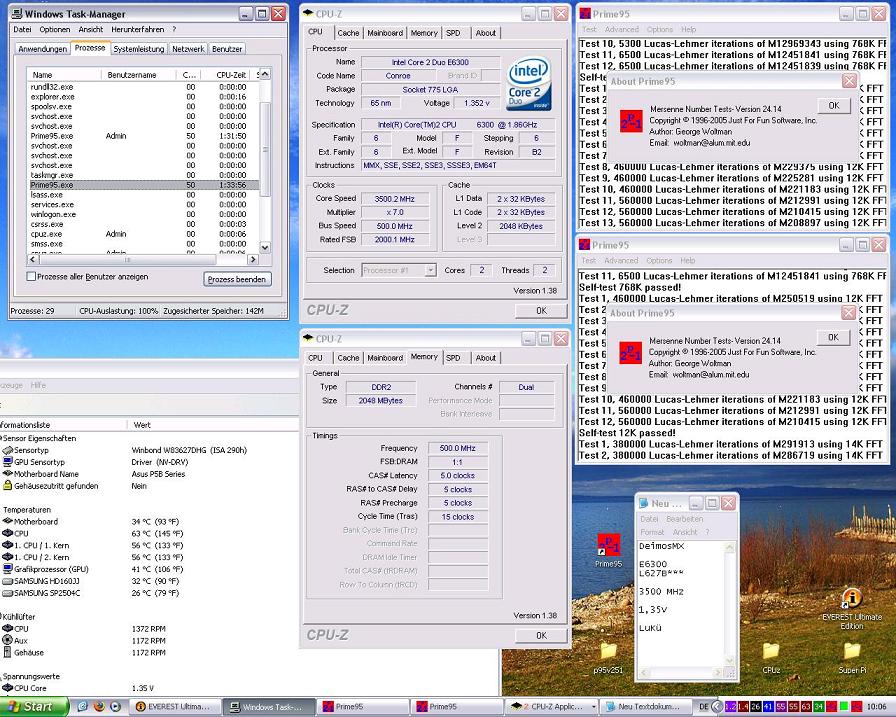Select the winlogon.exe process row
The image size is (896, 717).
click(x=143, y=214)
